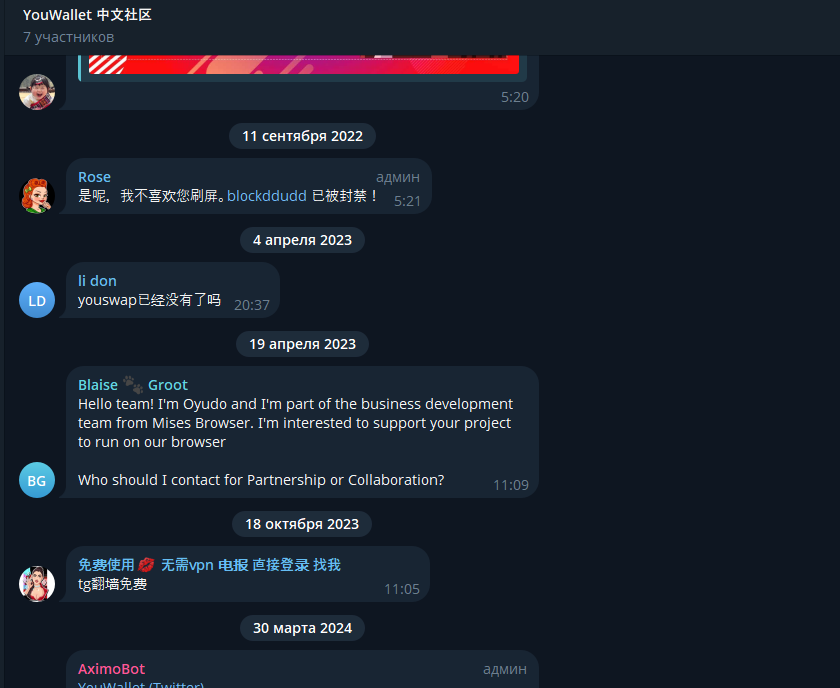Click the 7 участников members count

(69, 37)
